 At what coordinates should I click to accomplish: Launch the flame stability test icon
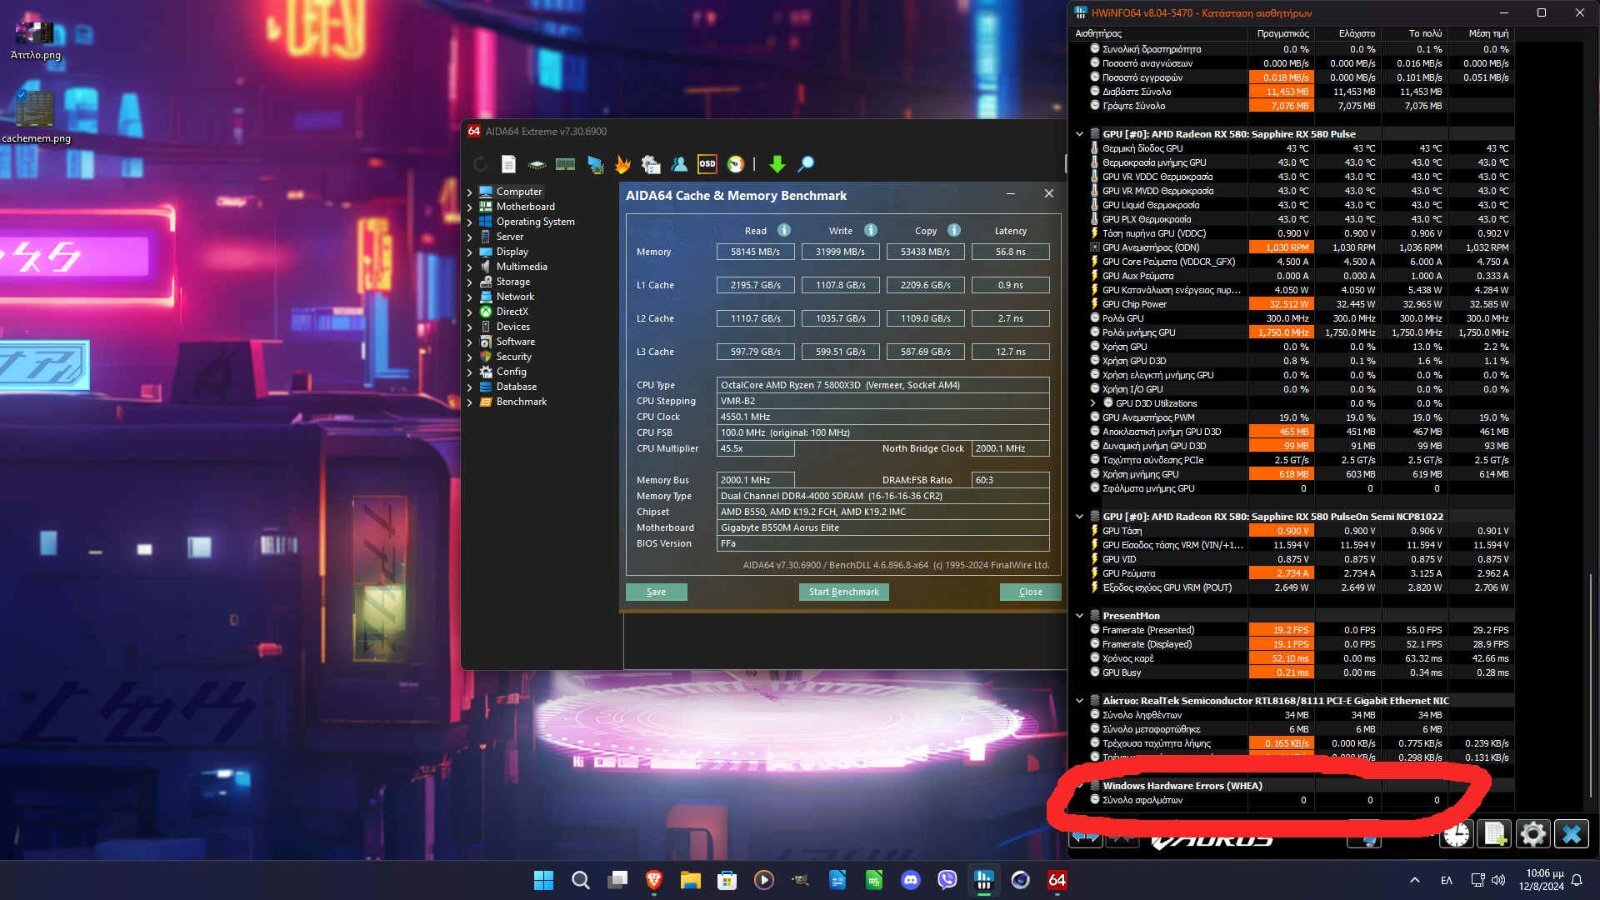tap(623, 164)
